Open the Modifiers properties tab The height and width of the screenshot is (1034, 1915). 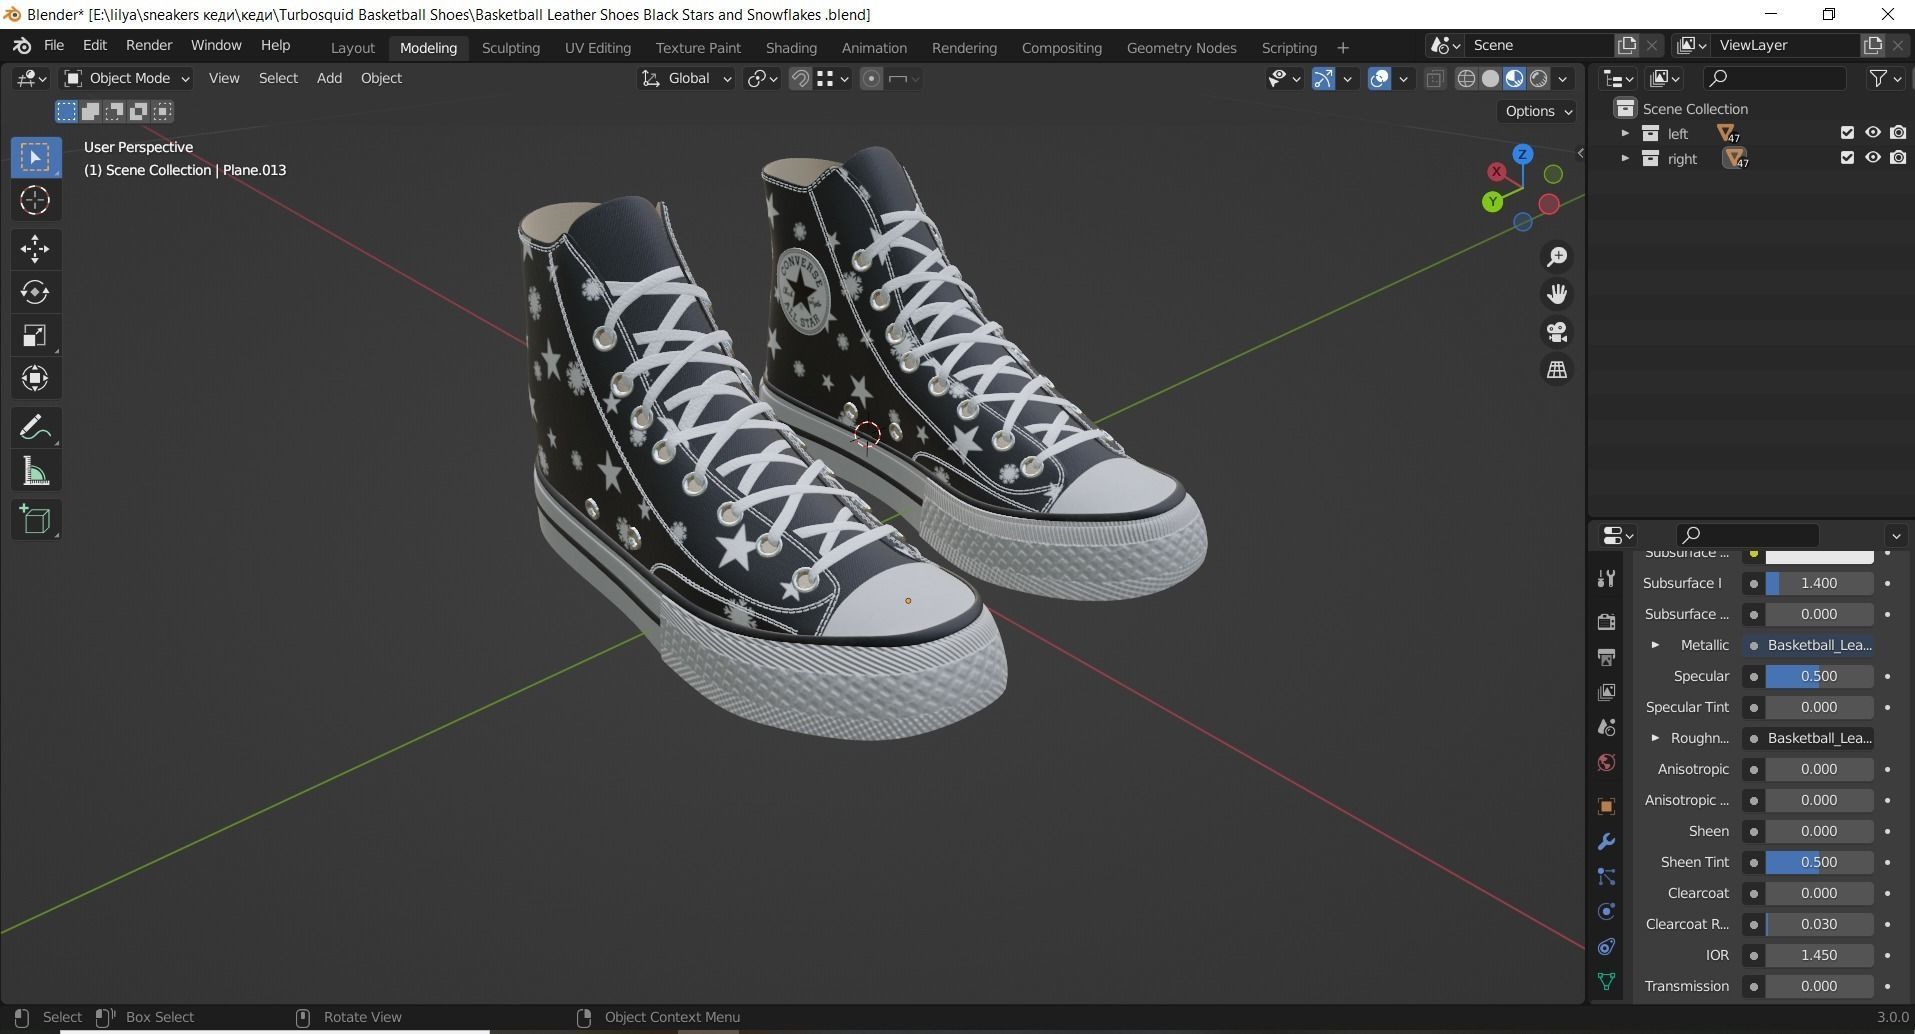point(1606,842)
